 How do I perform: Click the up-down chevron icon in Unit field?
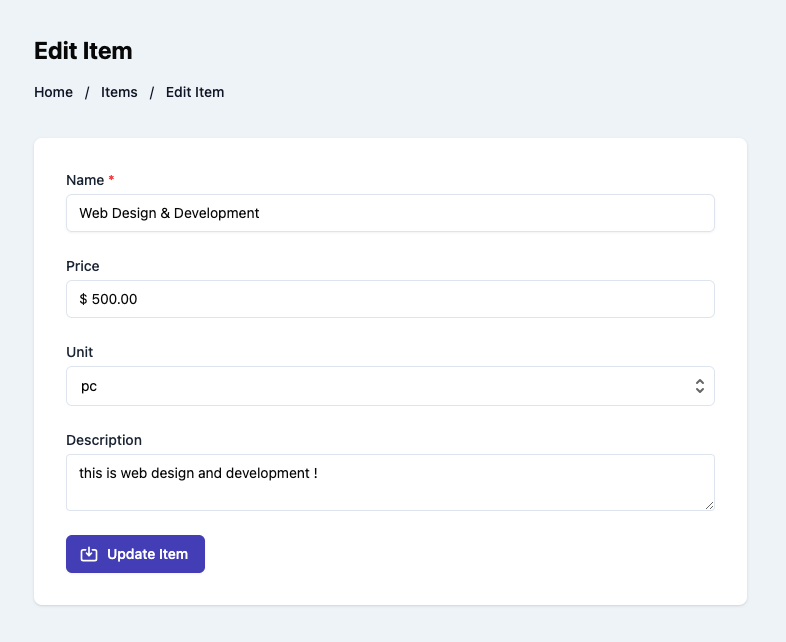pyautogui.click(x=700, y=386)
